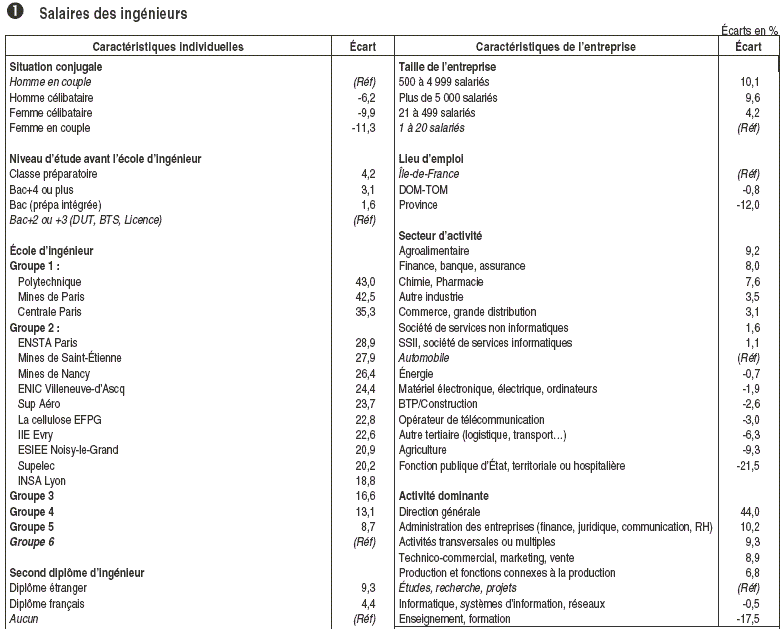Click 'Études, recherche, projets' reference row
Image resolution: width=783 pixels, height=629 pixels.
(457, 588)
